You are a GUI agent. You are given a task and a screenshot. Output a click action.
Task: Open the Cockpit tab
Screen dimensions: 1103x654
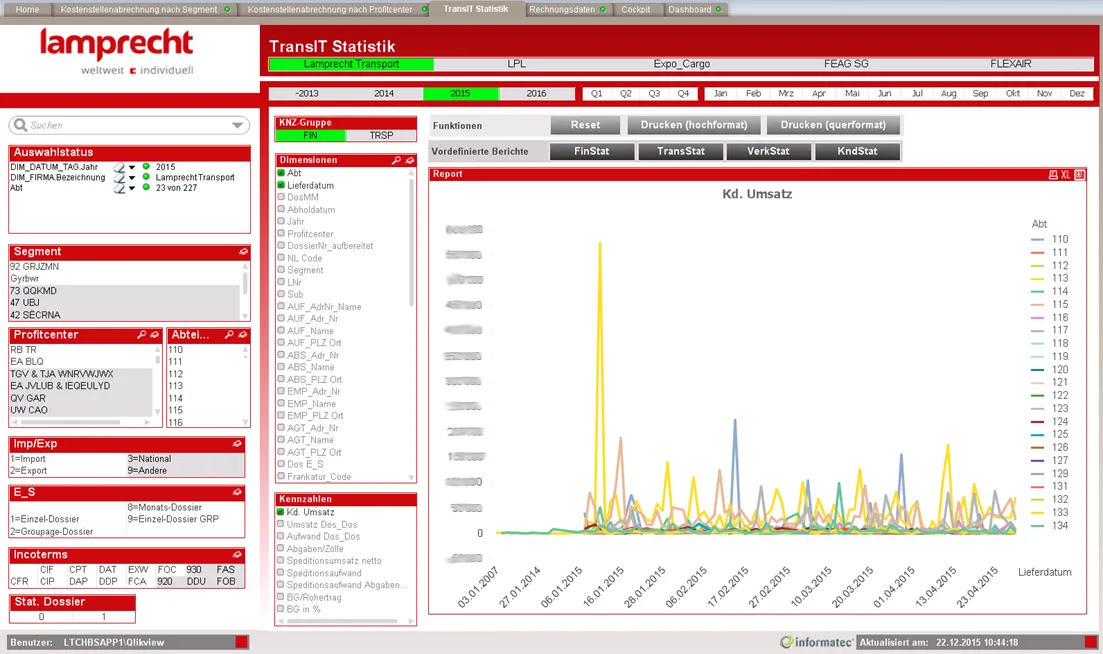(x=636, y=9)
